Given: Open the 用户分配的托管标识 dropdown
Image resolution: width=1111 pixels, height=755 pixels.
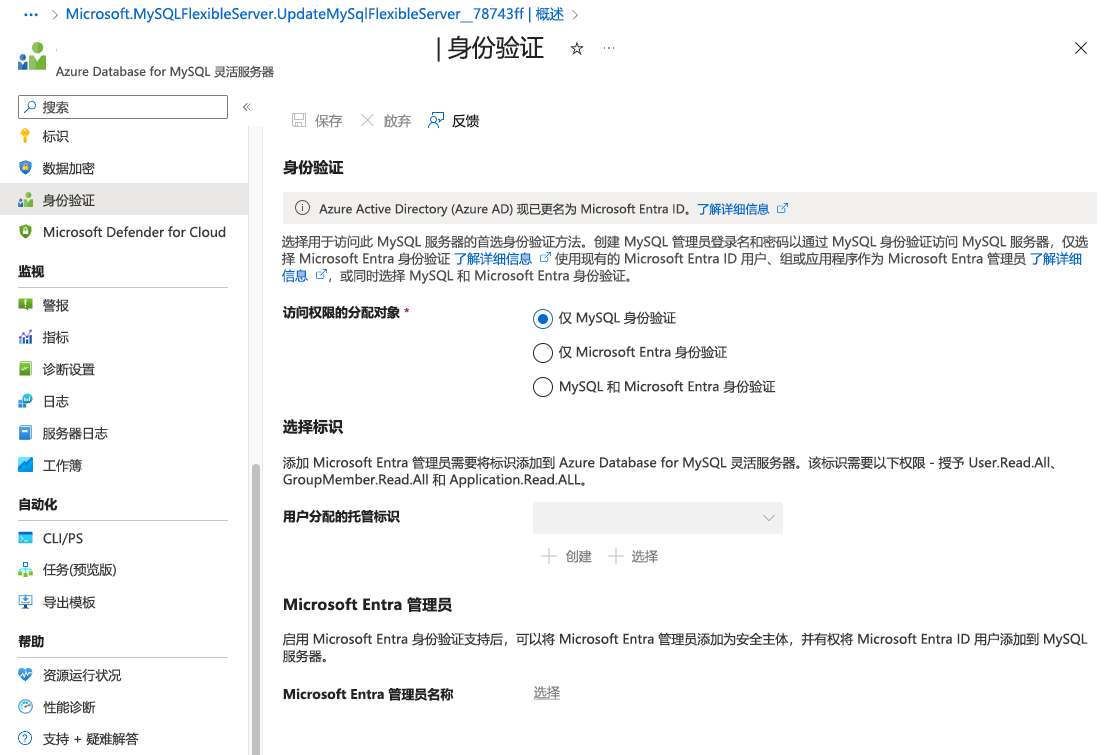Looking at the screenshot, I should pos(657,518).
